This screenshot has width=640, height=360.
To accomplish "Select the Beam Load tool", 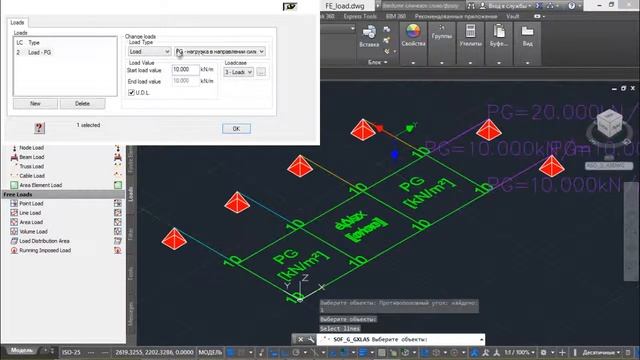I will coord(31,157).
